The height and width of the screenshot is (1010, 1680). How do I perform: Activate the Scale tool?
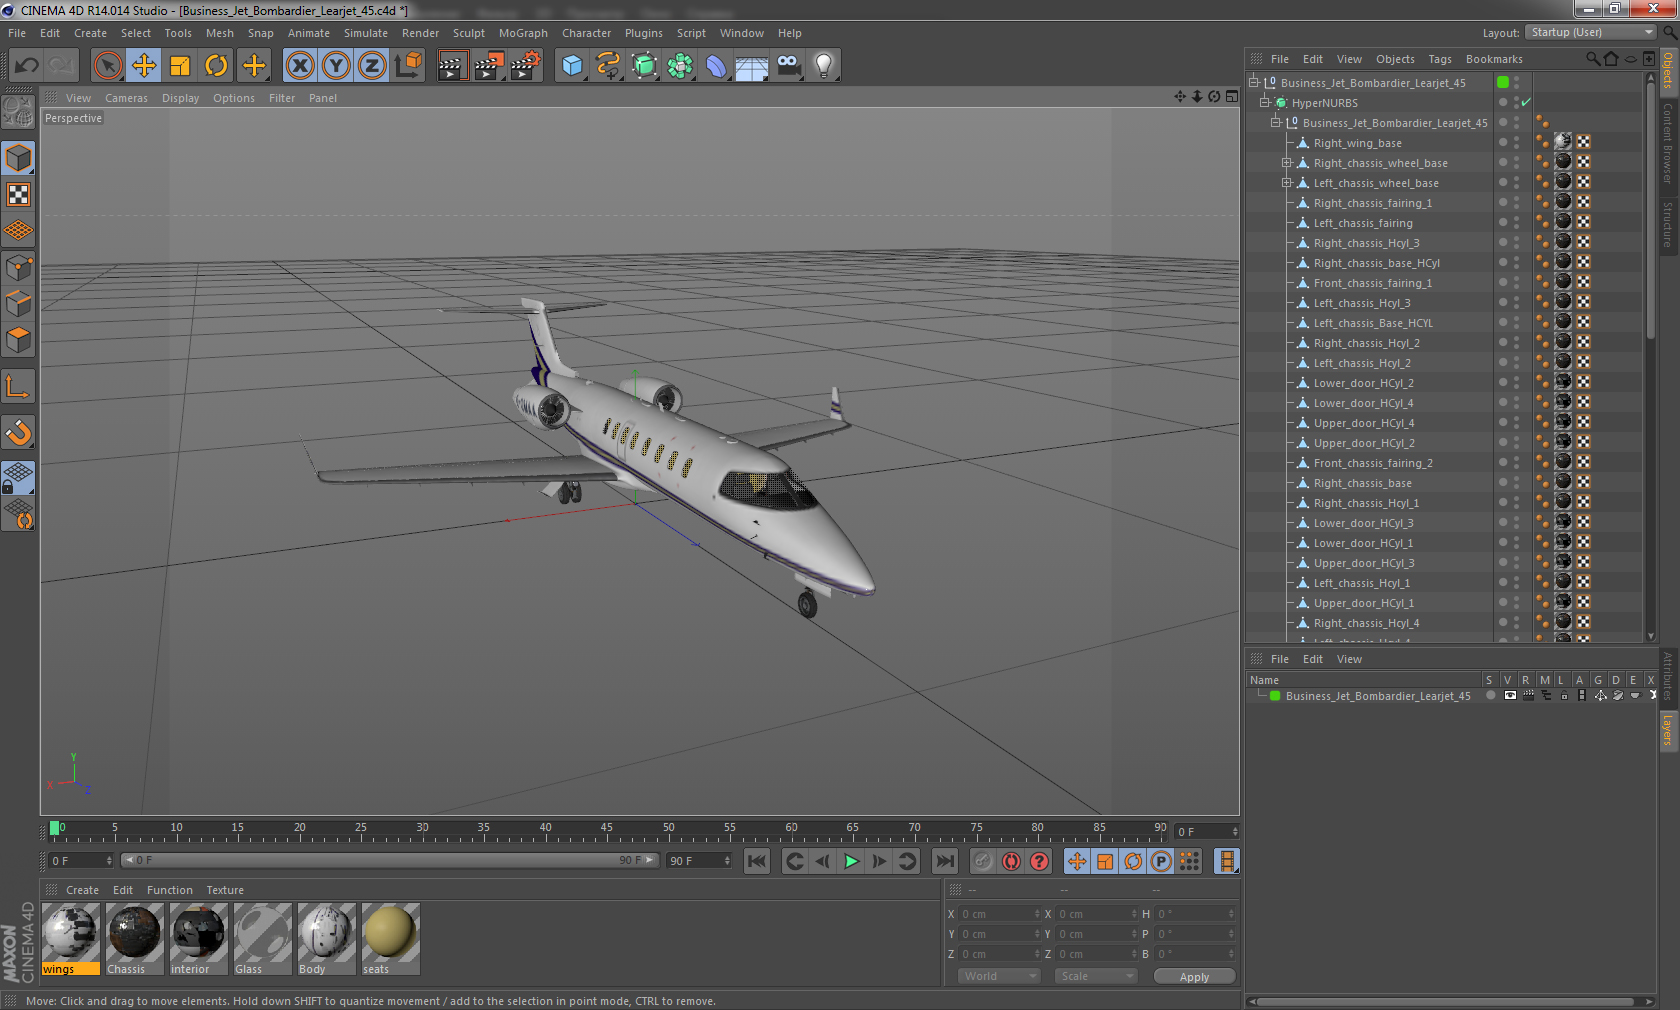pyautogui.click(x=180, y=66)
